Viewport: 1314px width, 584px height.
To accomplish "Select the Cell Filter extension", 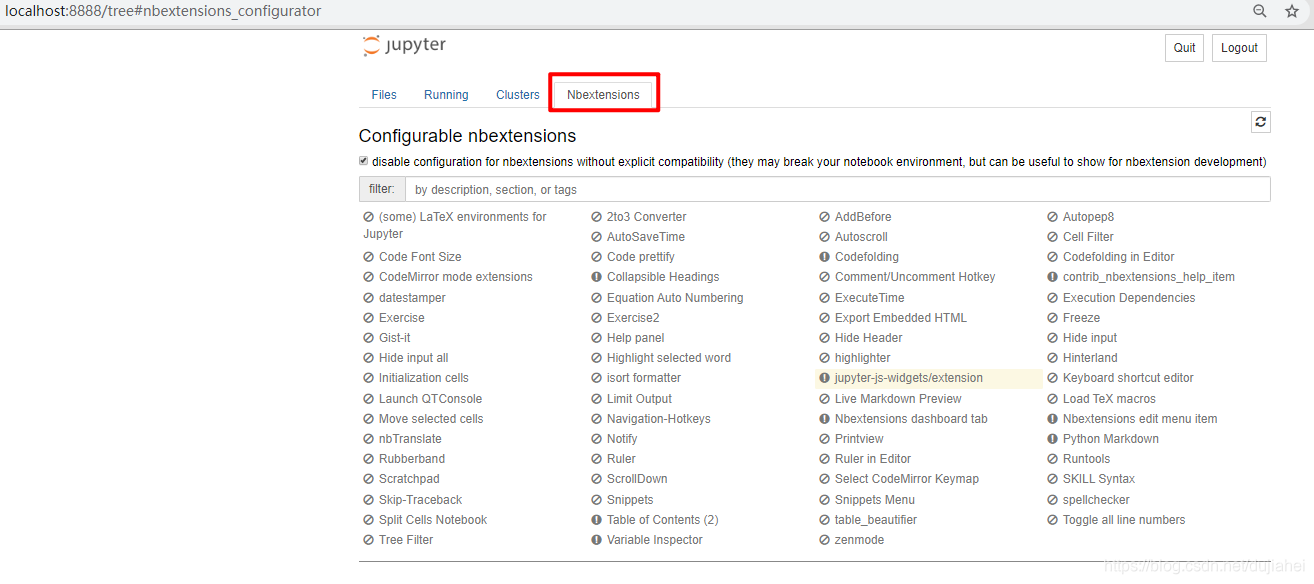I will point(1088,237).
